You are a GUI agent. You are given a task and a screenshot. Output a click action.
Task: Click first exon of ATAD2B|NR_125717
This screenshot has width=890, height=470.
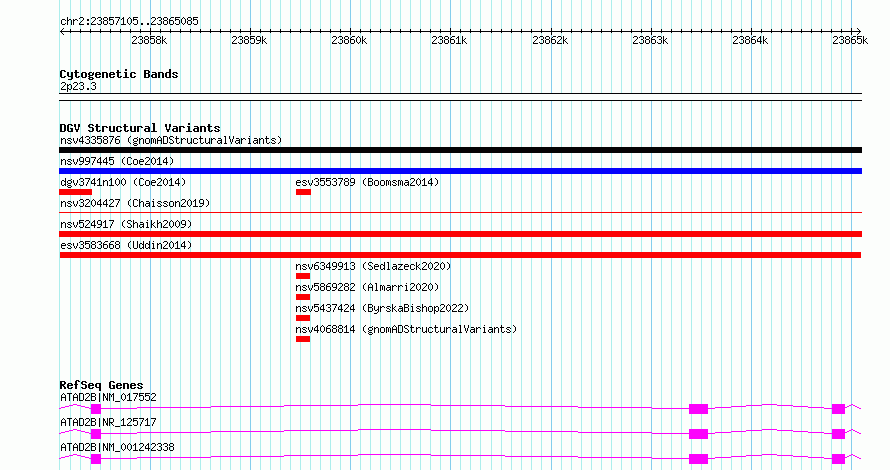click(x=96, y=434)
